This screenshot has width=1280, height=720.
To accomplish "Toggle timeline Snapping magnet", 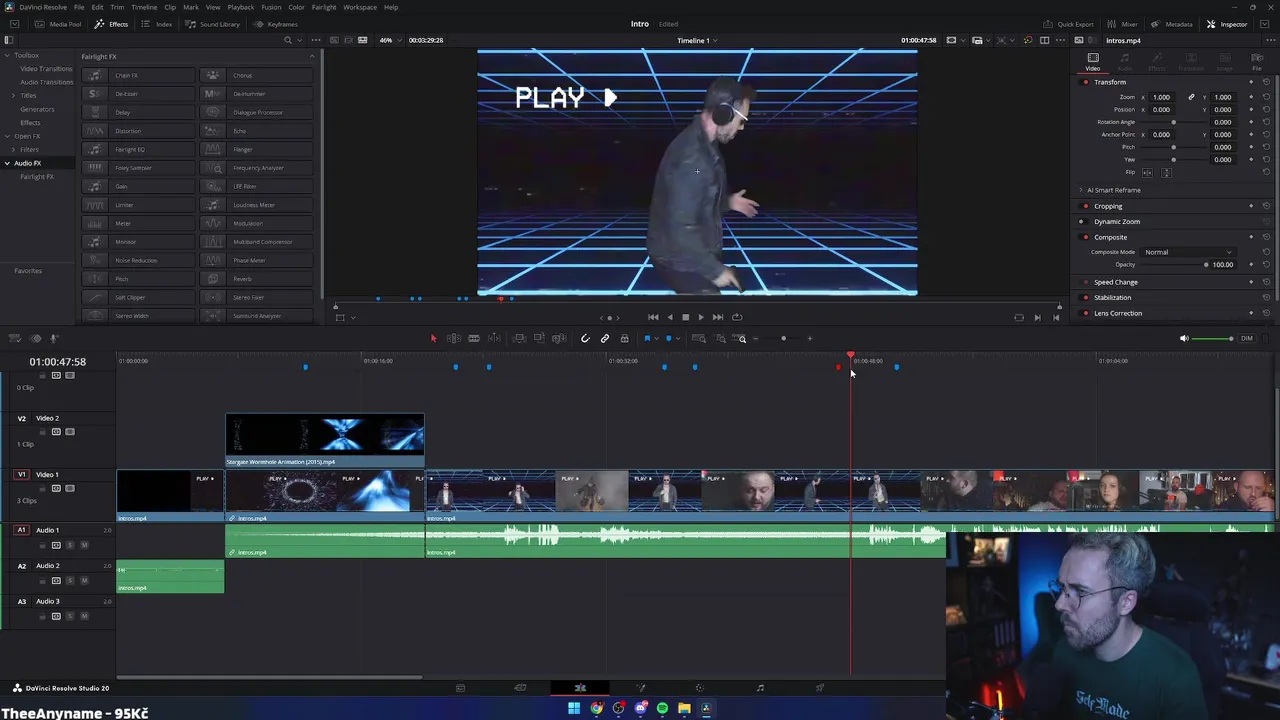I will (585, 338).
